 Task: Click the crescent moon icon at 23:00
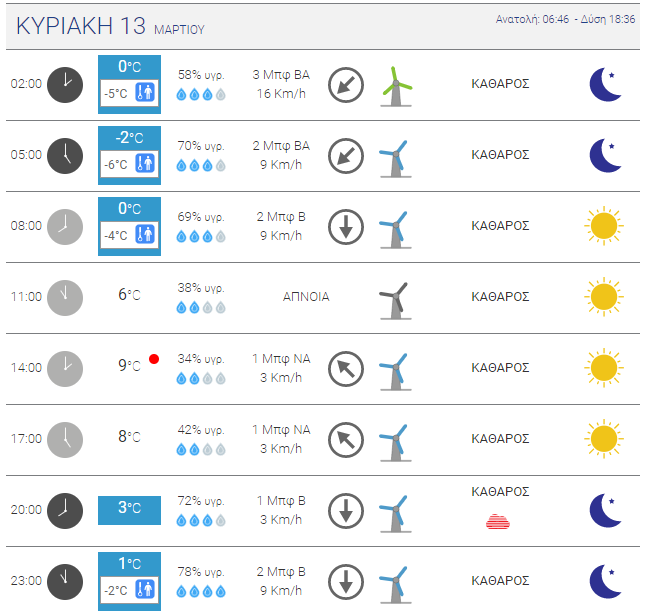[x=606, y=581]
